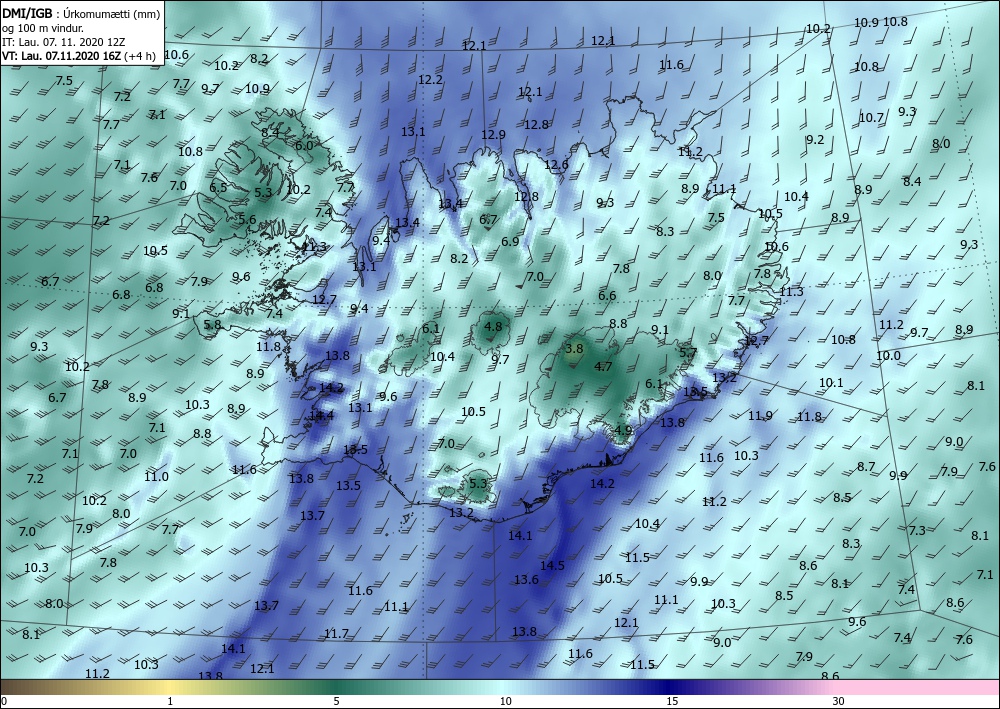This screenshot has width=1000, height=709.
Task: Click the 5.6 value in the Westfjords
Action: click(247, 219)
